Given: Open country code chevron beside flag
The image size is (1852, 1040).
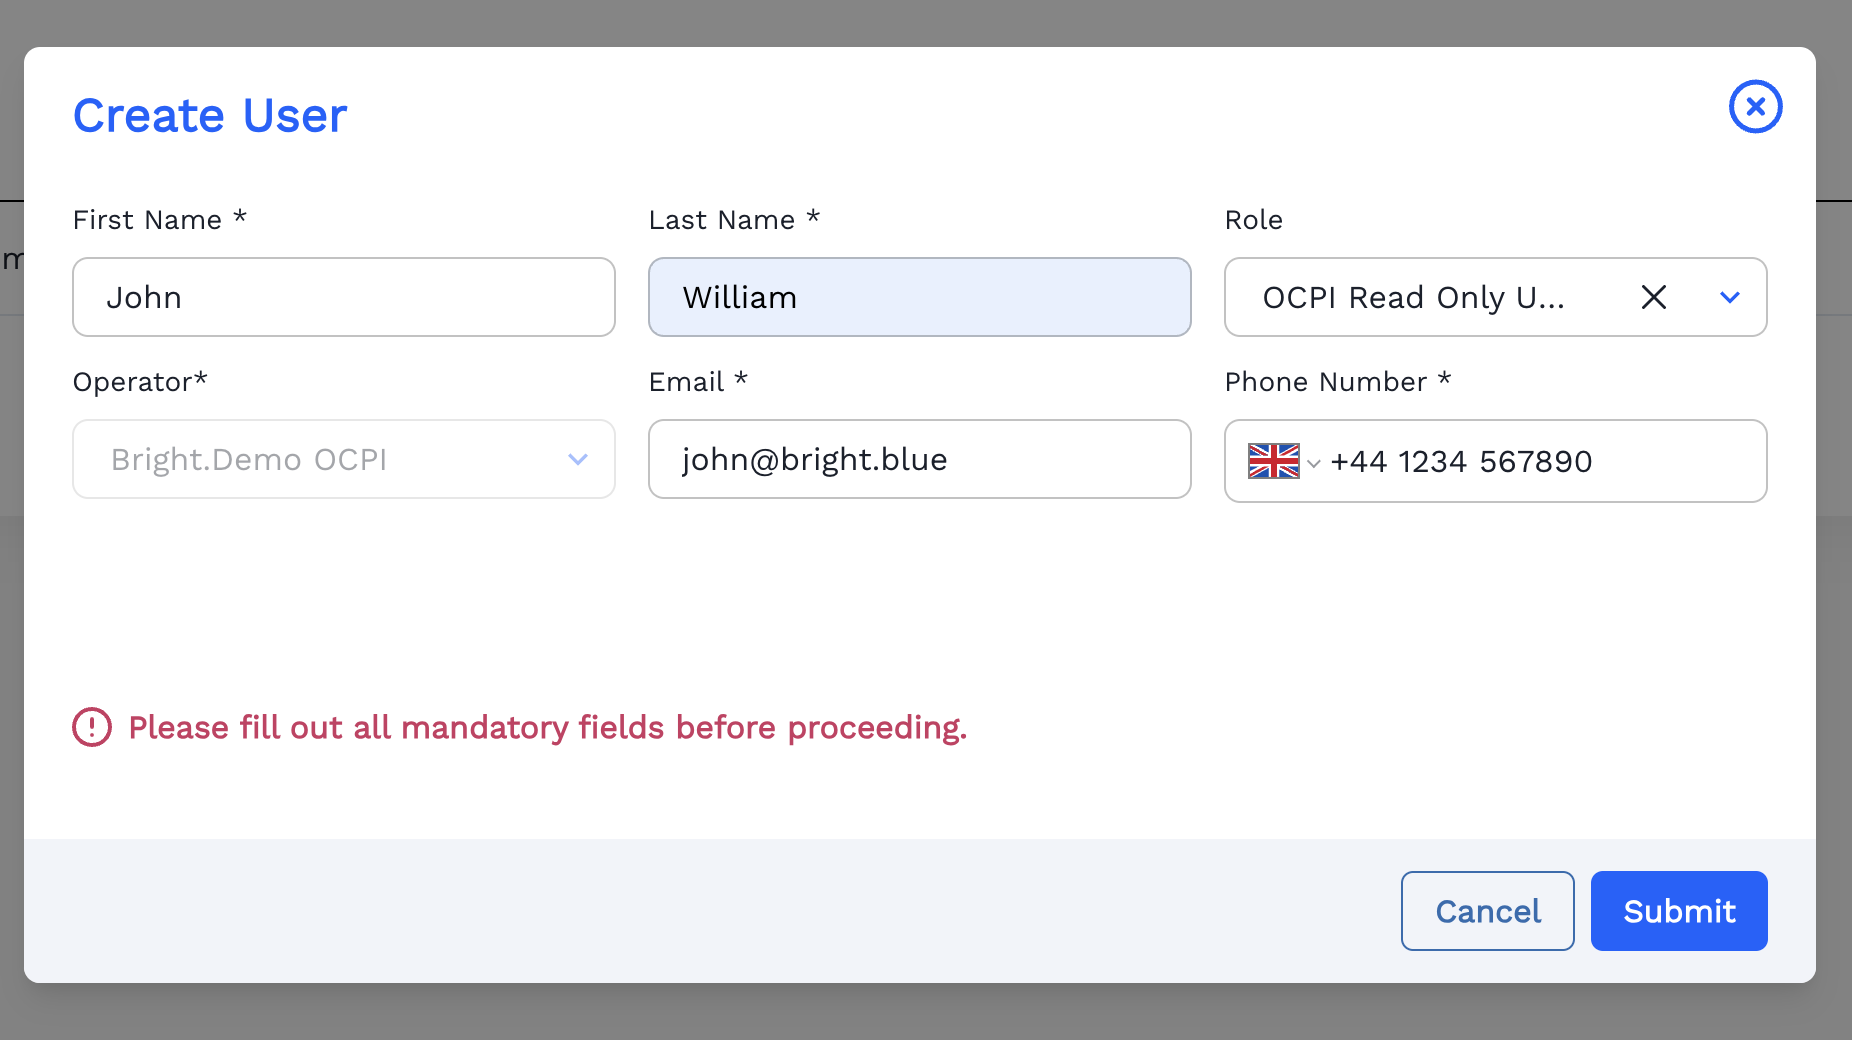Looking at the screenshot, I should (1314, 463).
